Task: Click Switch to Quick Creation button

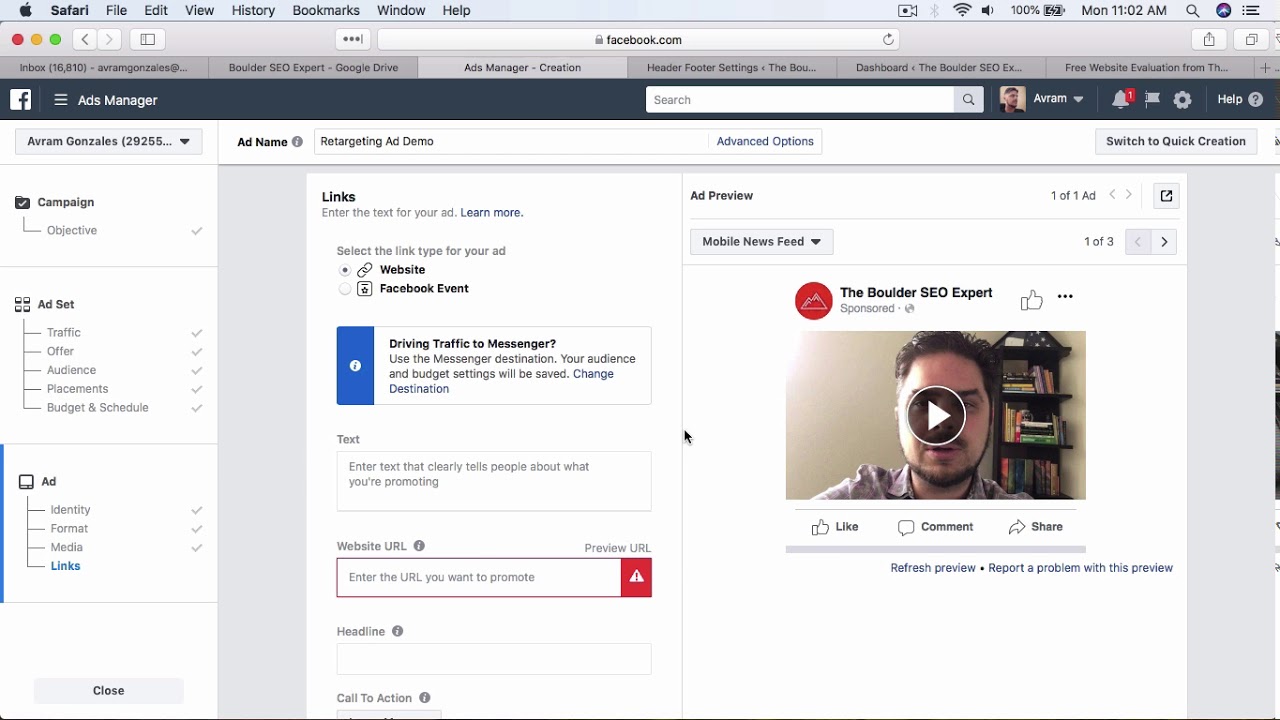Action: 1176,142
